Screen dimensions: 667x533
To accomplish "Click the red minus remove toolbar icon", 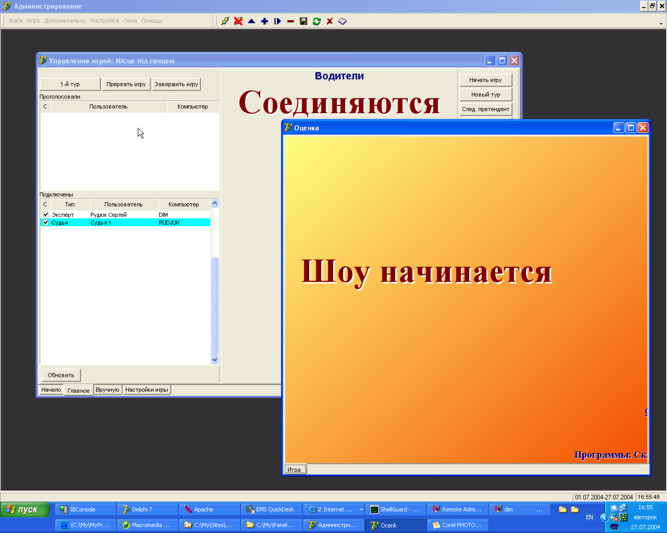I will [x=290, y=21].
